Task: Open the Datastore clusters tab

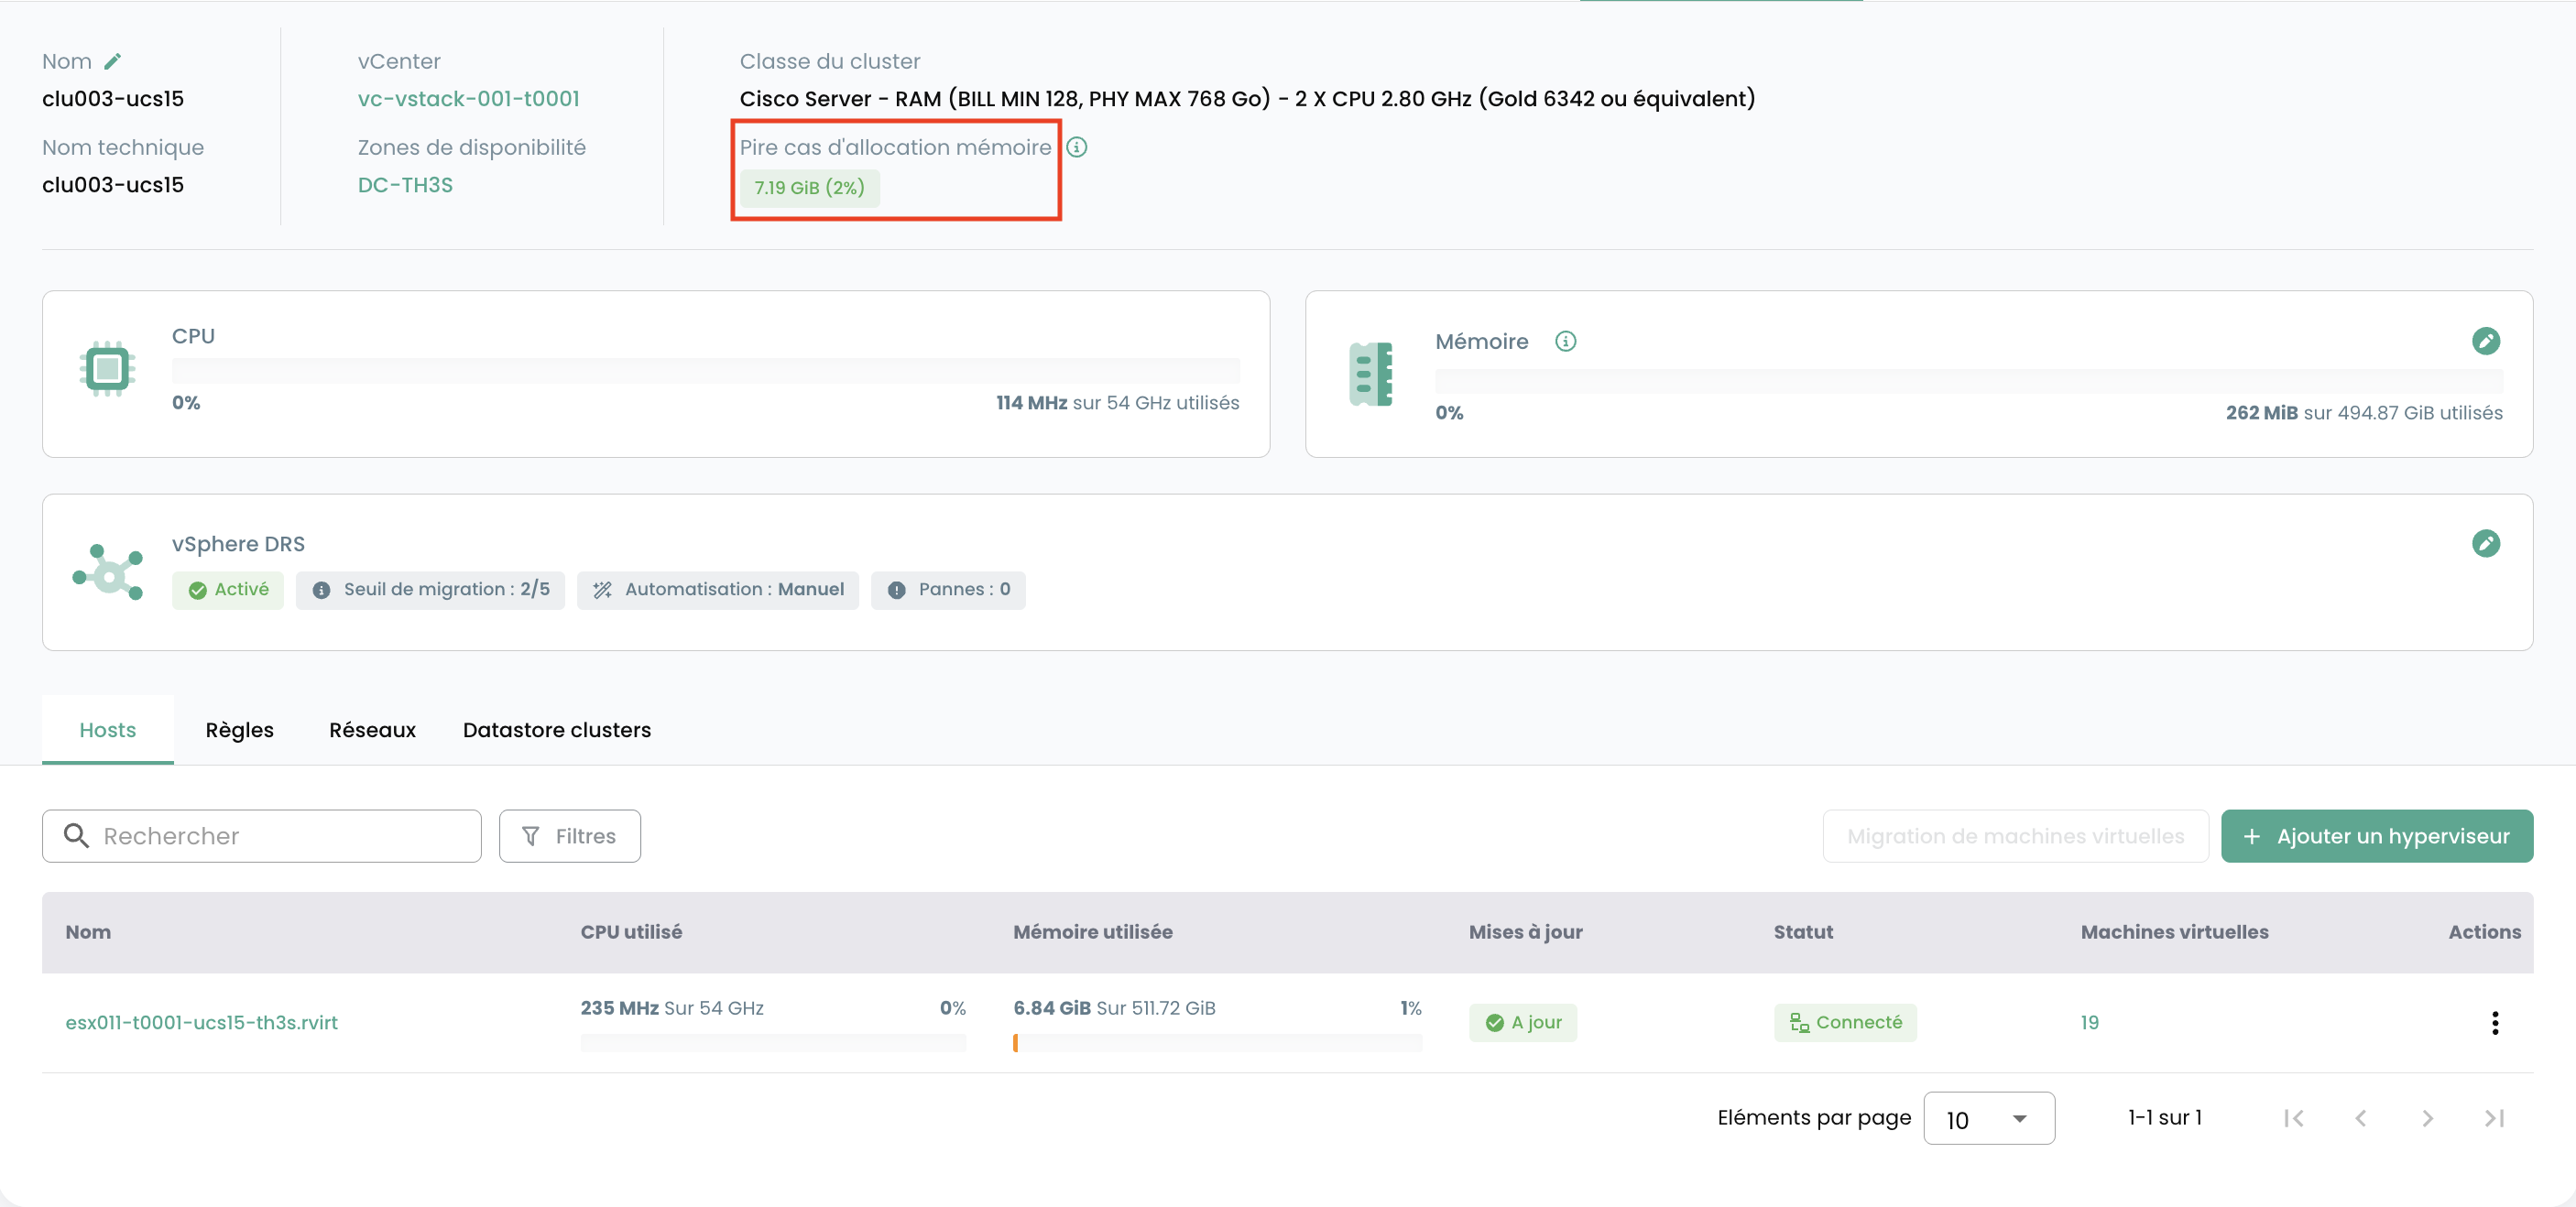Action: (x=557, y=730)
